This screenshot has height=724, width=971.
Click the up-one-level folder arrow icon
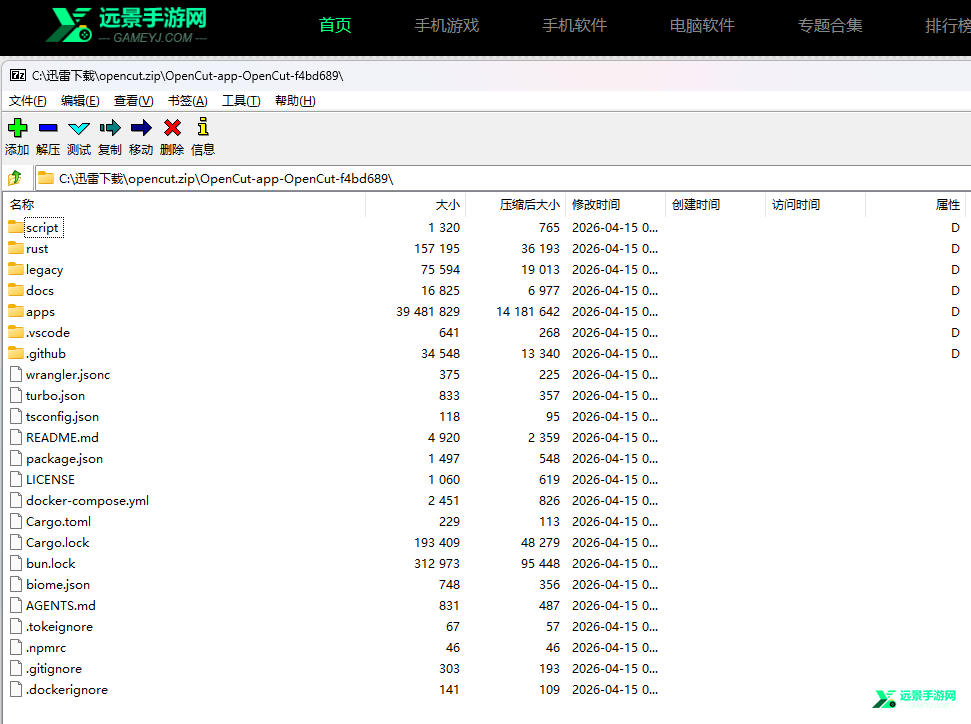click(x=15, y=178)
